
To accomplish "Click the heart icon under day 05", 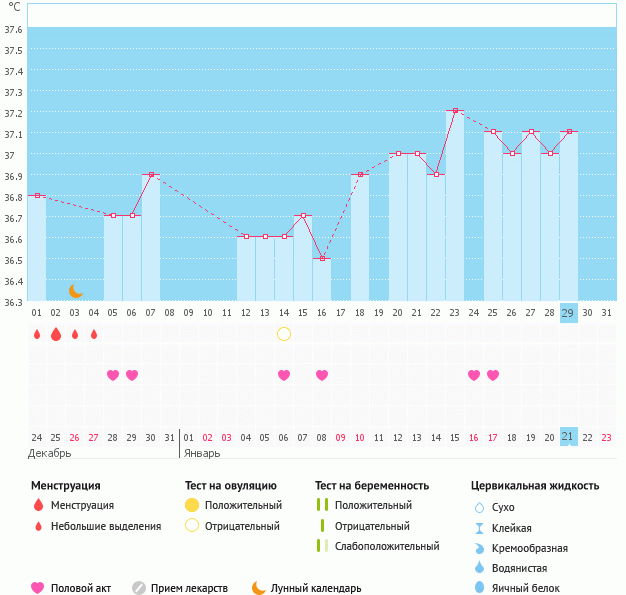I will point(113,375).
